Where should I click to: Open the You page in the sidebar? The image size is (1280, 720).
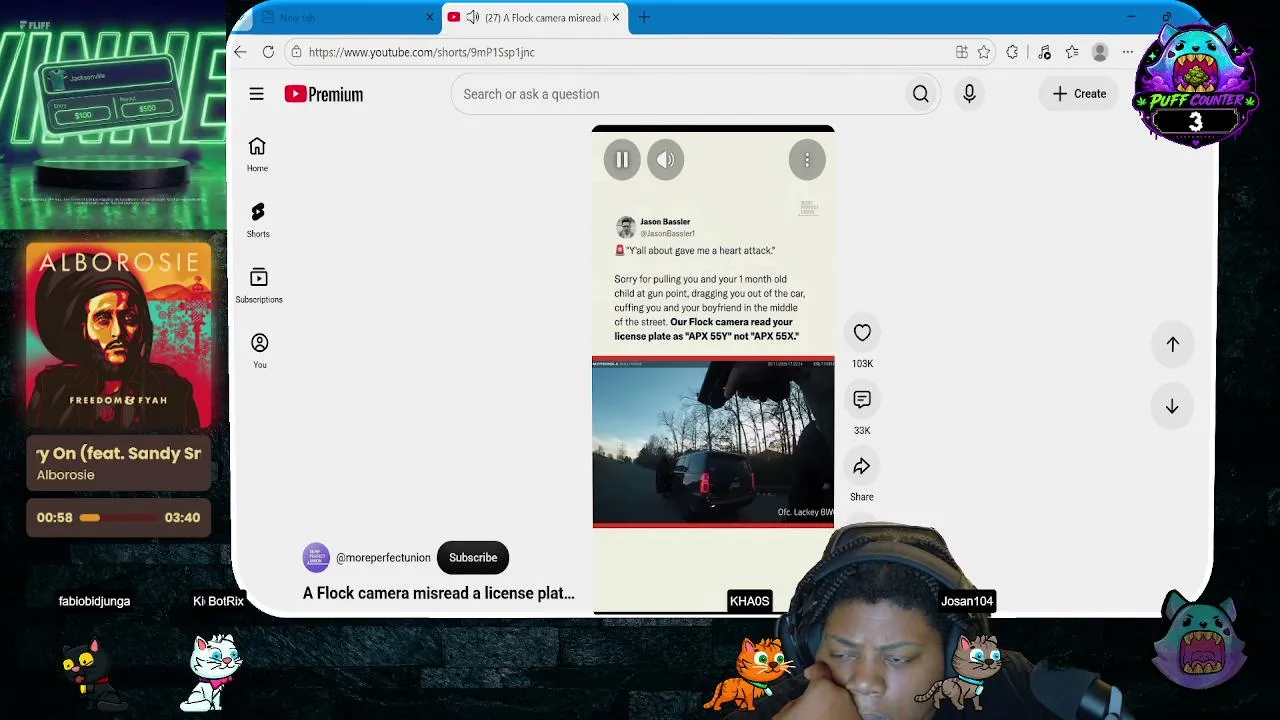click(259, 351)
